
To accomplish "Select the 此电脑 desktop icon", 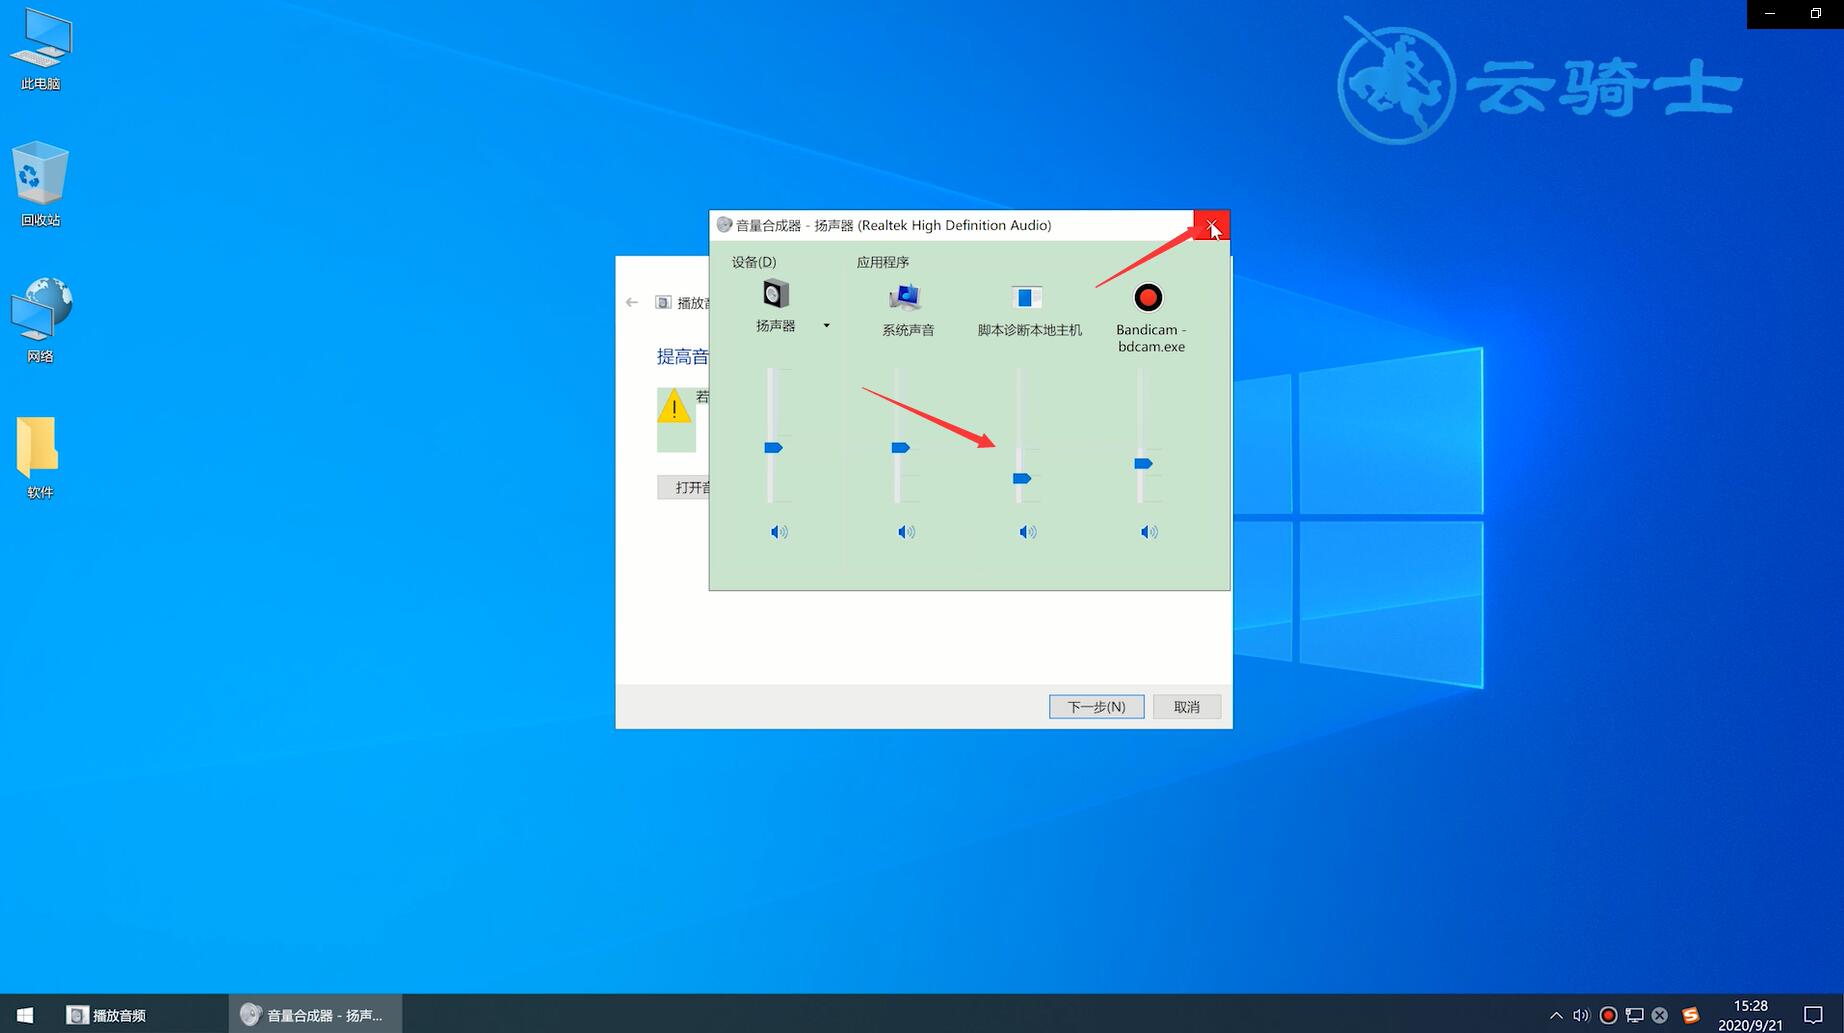I will 40,49.
